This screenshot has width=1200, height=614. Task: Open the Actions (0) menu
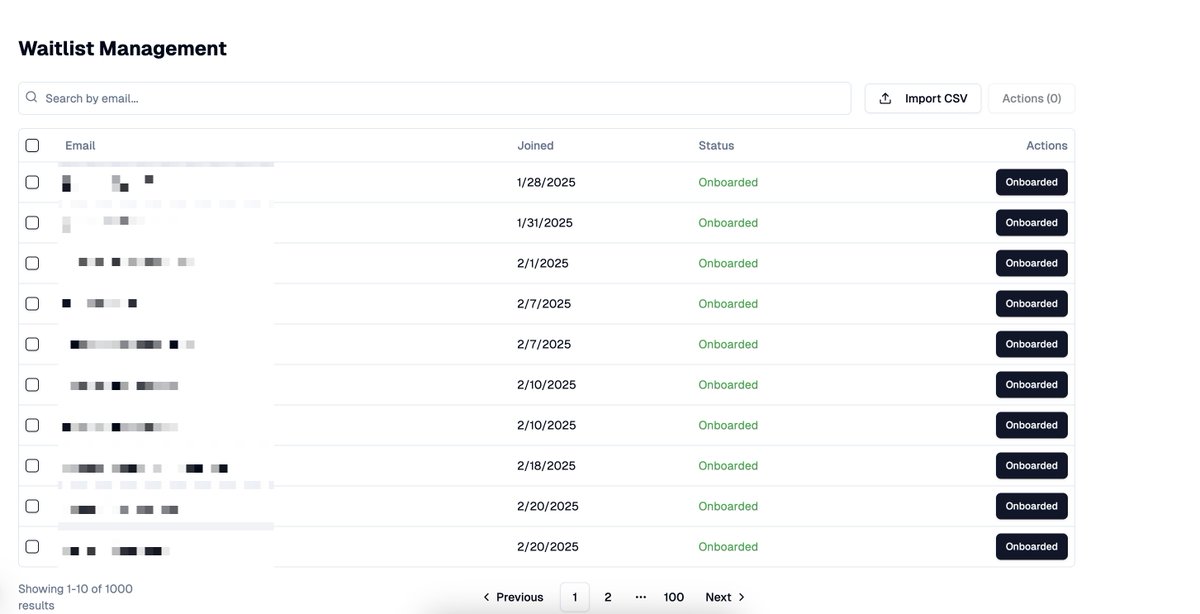tap(1031, 98)
